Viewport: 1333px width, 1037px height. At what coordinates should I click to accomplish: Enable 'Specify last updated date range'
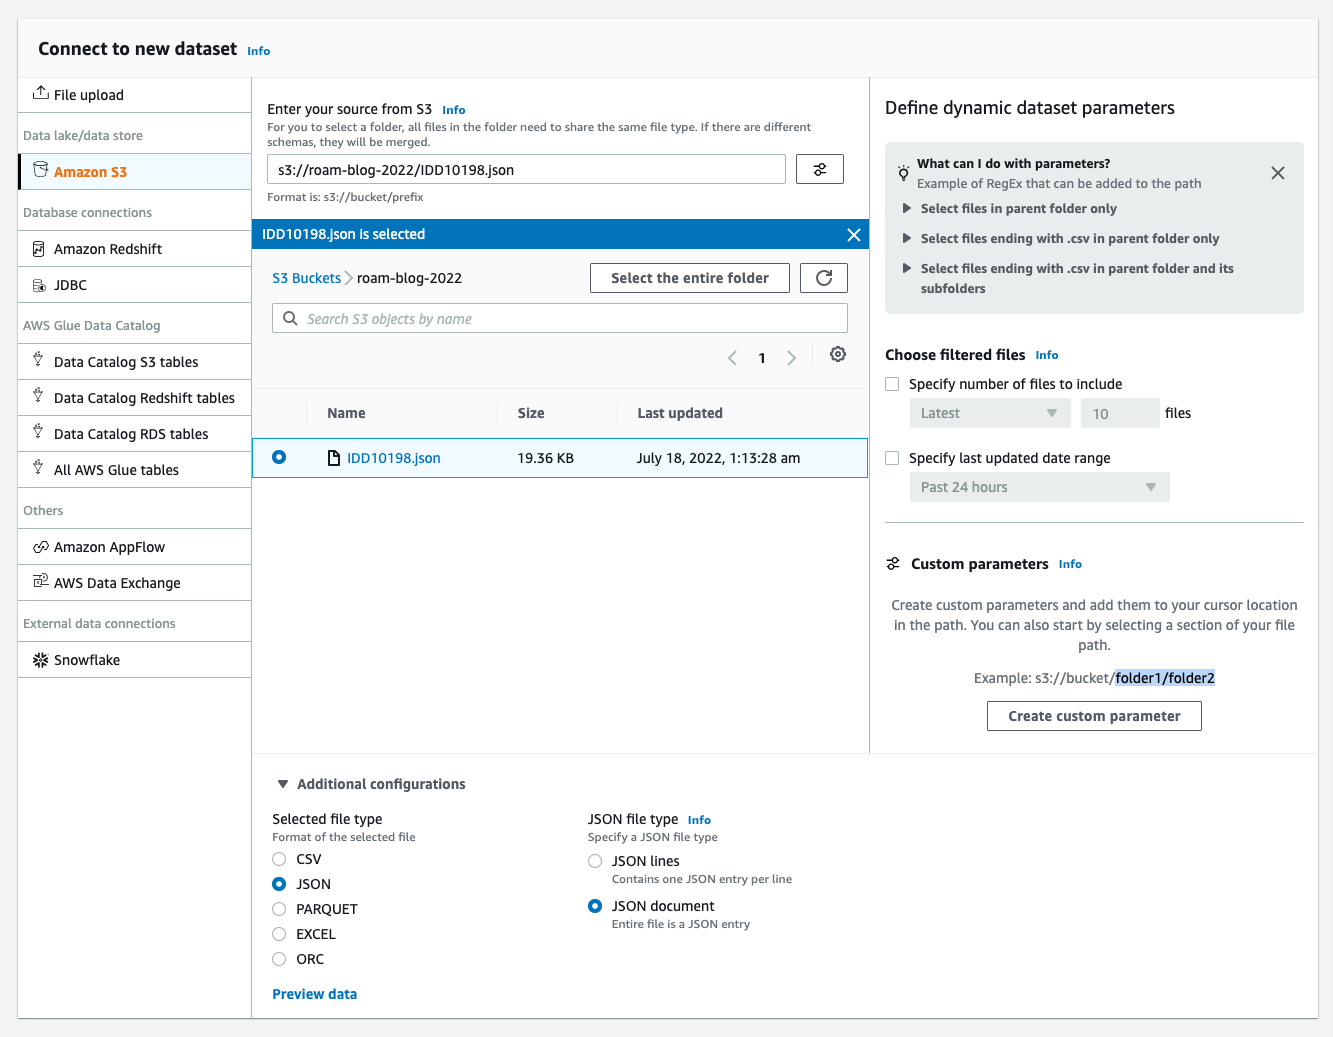pos(892,458)
